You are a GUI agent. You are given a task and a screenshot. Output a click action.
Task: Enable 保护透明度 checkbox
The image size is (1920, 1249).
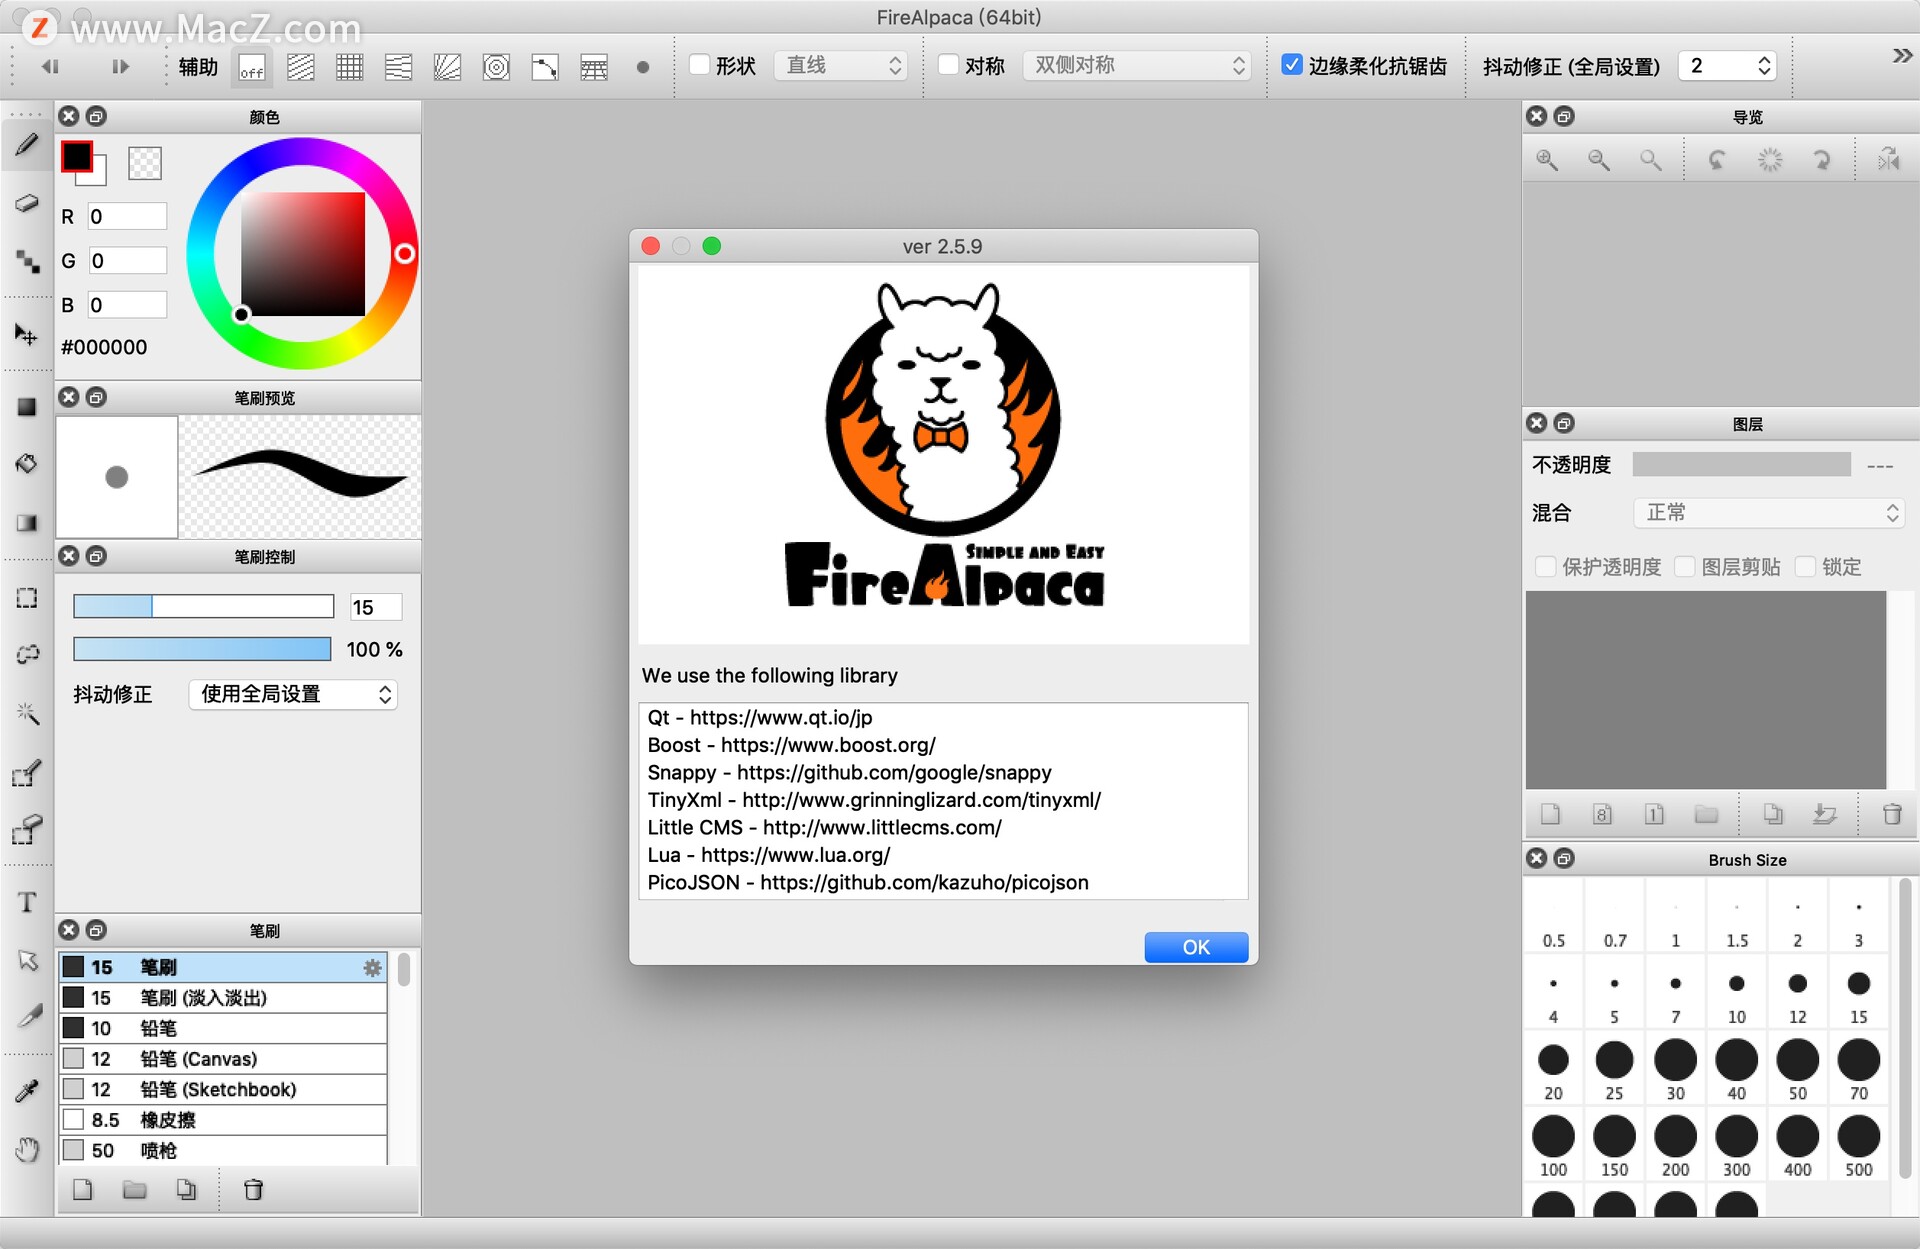point(1545,567)
